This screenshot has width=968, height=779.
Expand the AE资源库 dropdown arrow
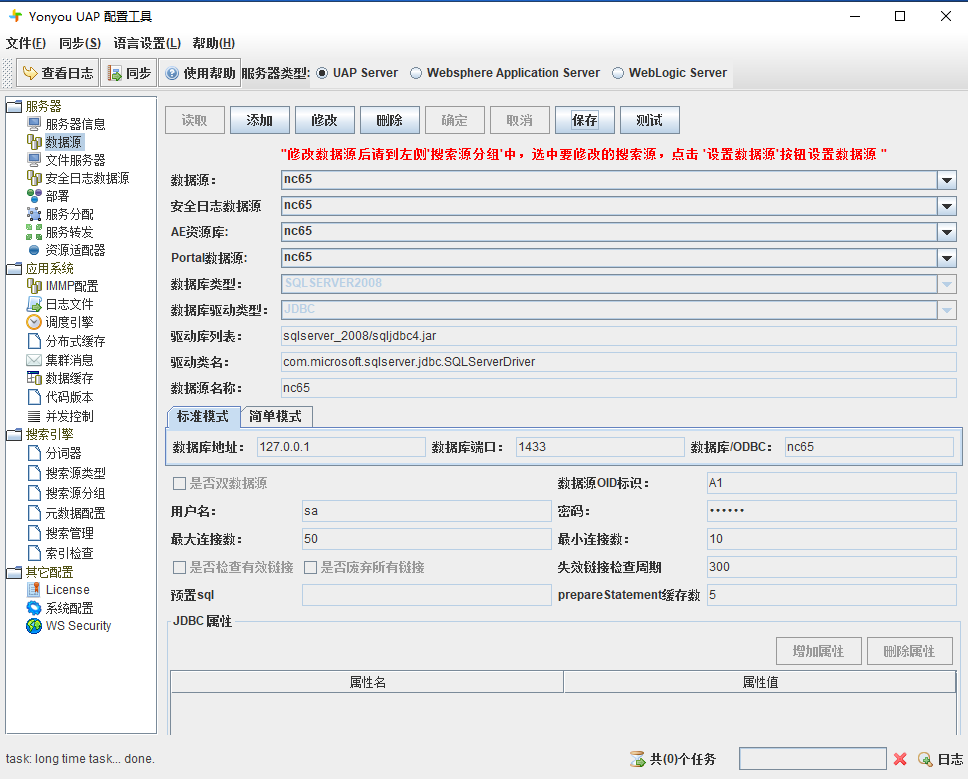[x=946, y=232]
